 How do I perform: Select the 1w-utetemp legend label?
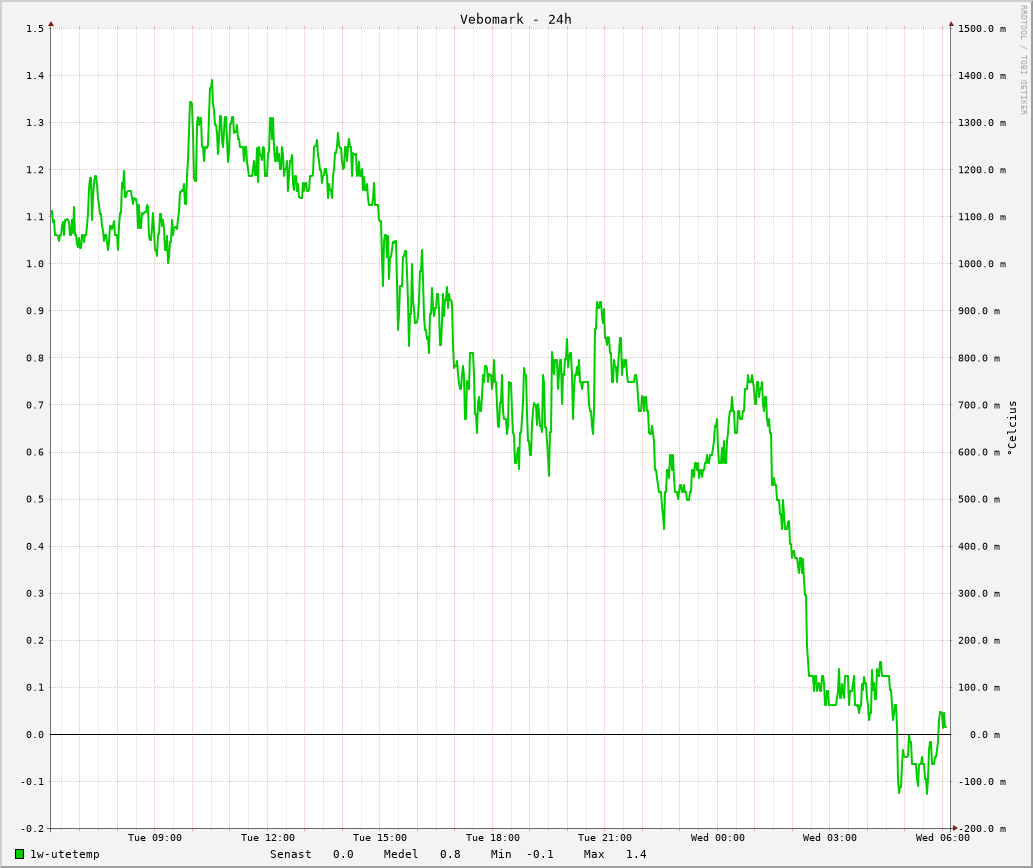(x=64, y=854)
